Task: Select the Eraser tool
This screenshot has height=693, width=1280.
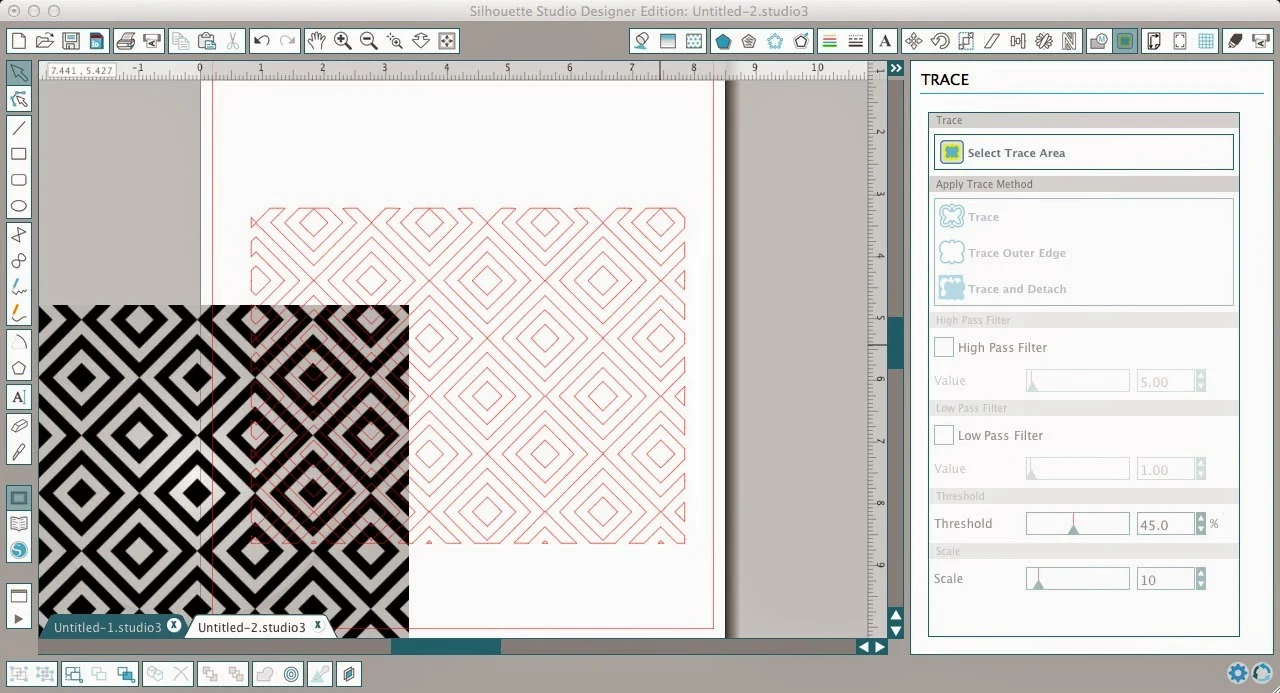Action: (17, 424)
